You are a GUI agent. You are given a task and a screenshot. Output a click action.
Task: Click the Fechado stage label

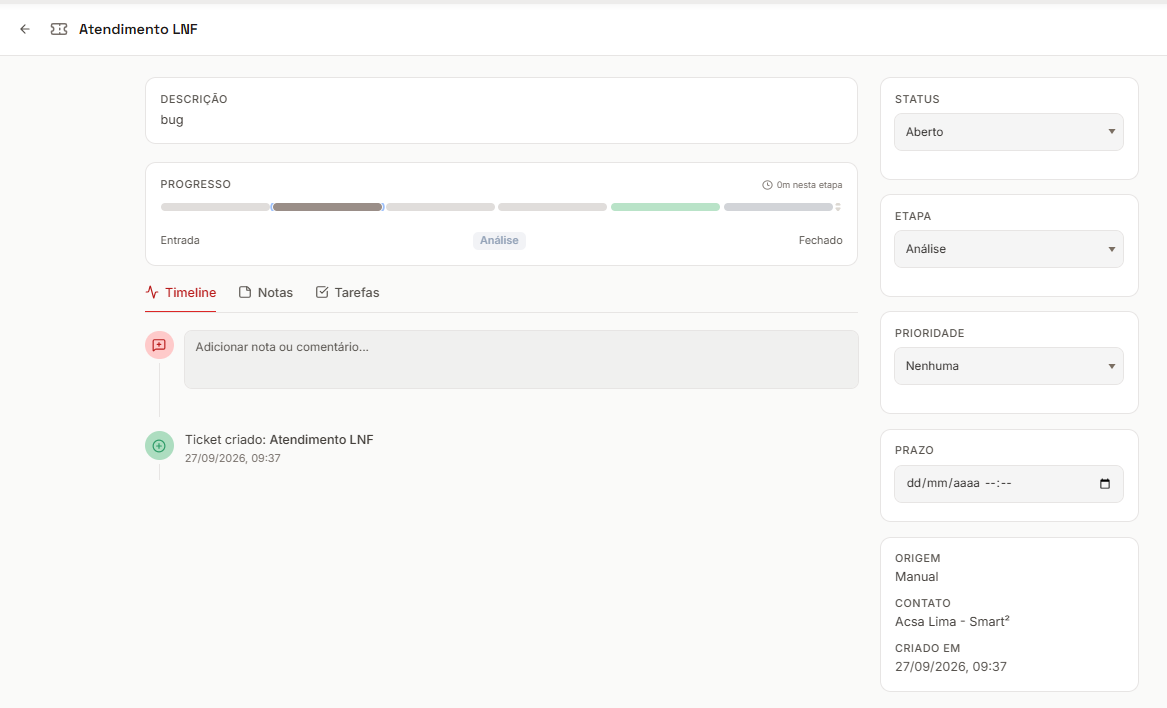820,240
